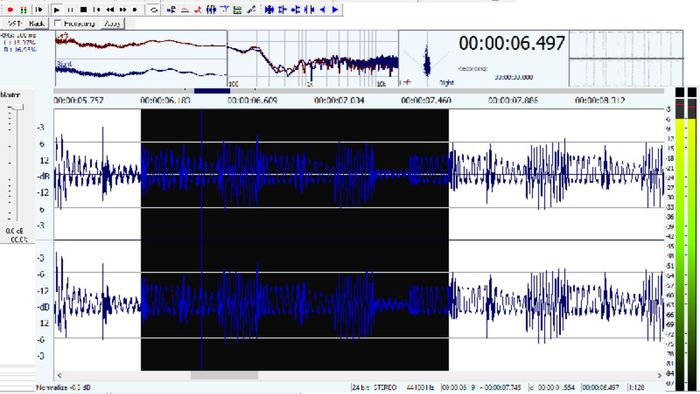This screenshot has height=394, width=700.
Task: Rewind using the double left arrow button
Action: (110, 9)
